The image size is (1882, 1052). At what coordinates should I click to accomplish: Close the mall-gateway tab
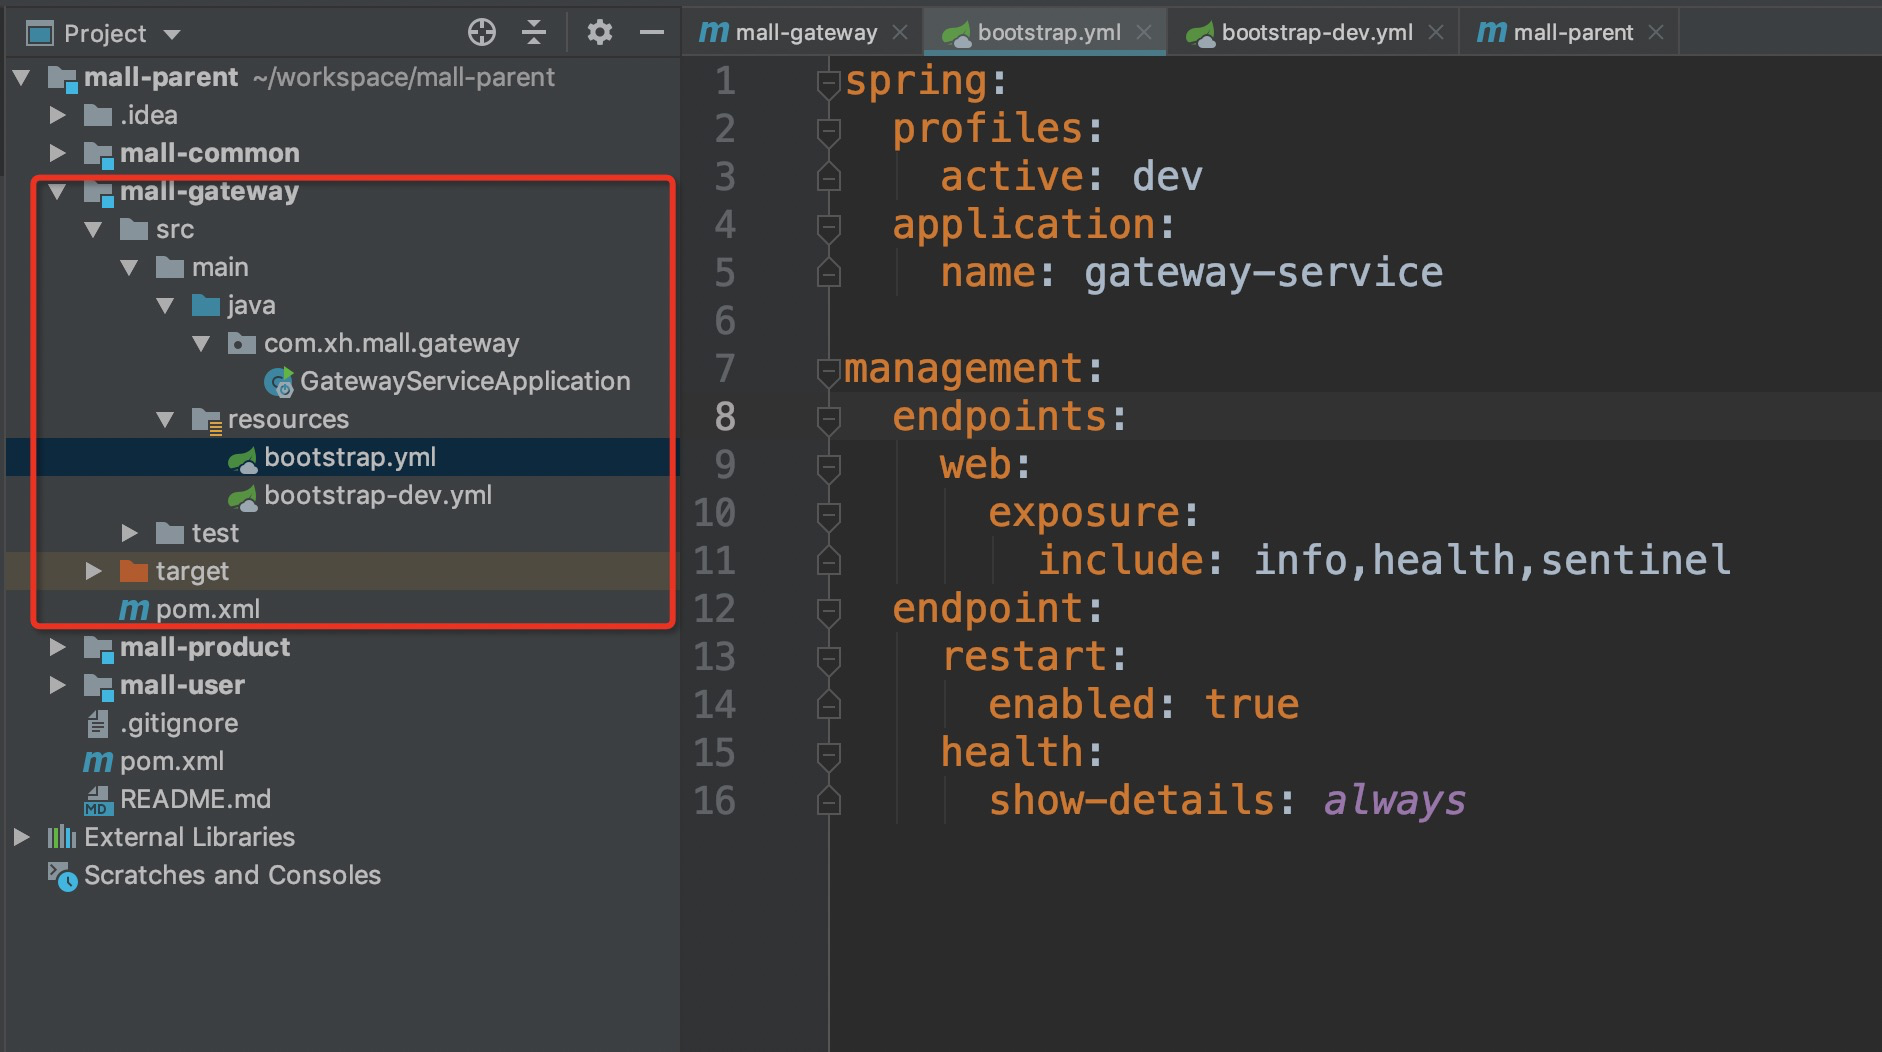901,31
